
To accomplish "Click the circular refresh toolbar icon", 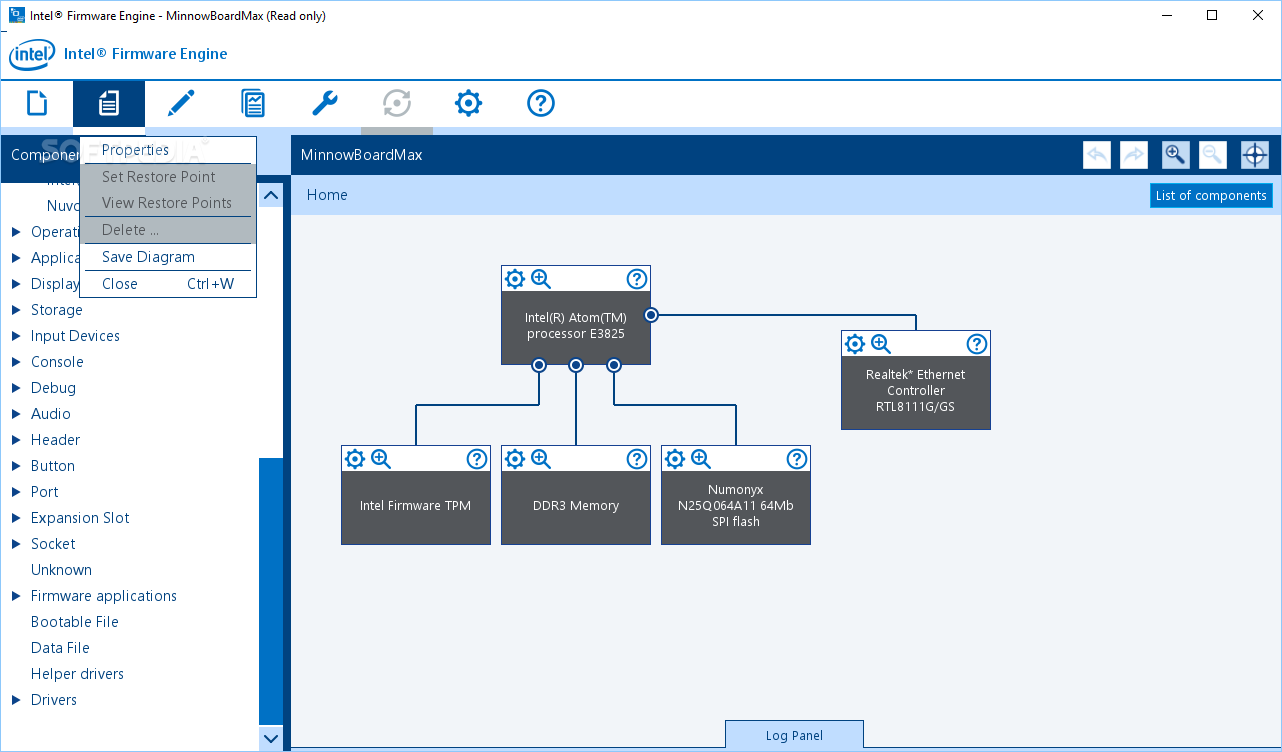I will pyautogui.click(x=397, y=103).
